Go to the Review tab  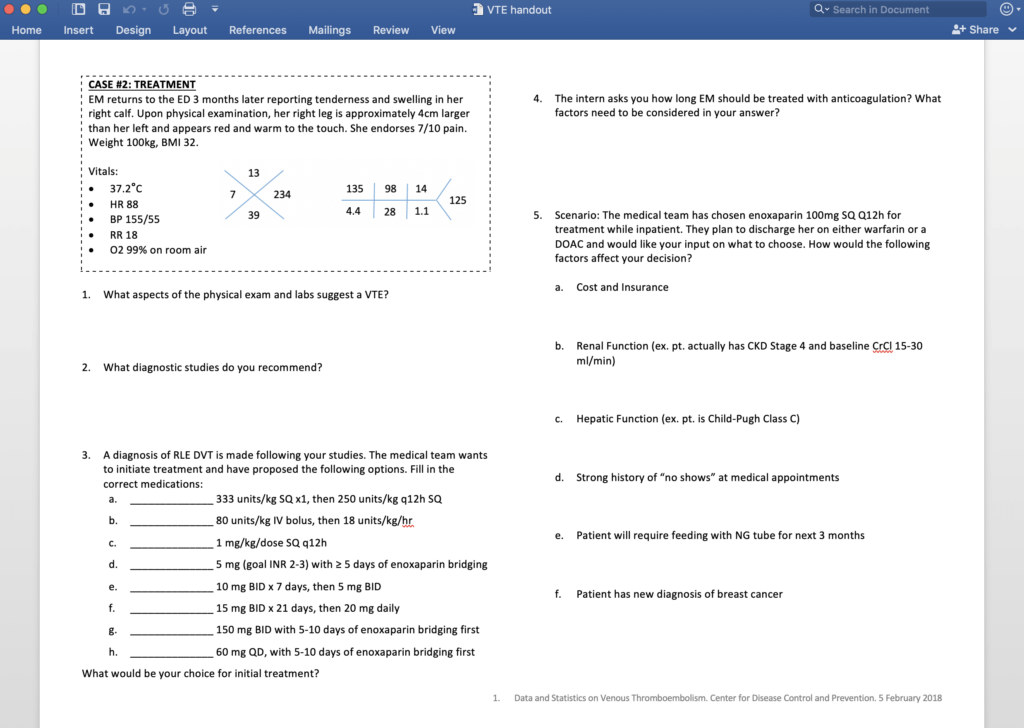point(391,30)
